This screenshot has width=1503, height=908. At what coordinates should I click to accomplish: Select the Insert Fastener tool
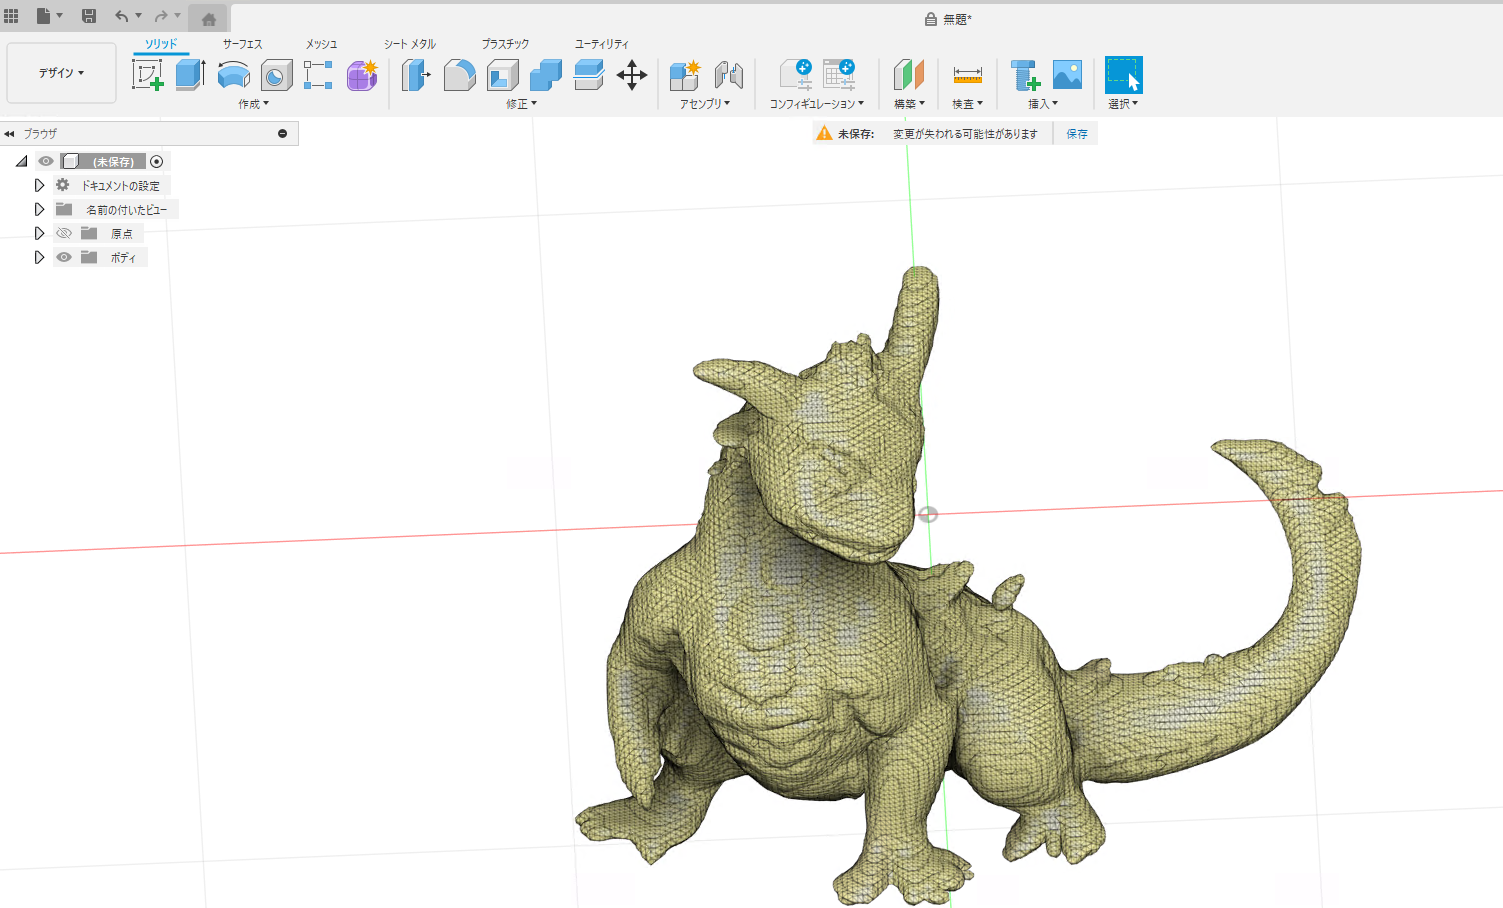[x=1025, y=75]
